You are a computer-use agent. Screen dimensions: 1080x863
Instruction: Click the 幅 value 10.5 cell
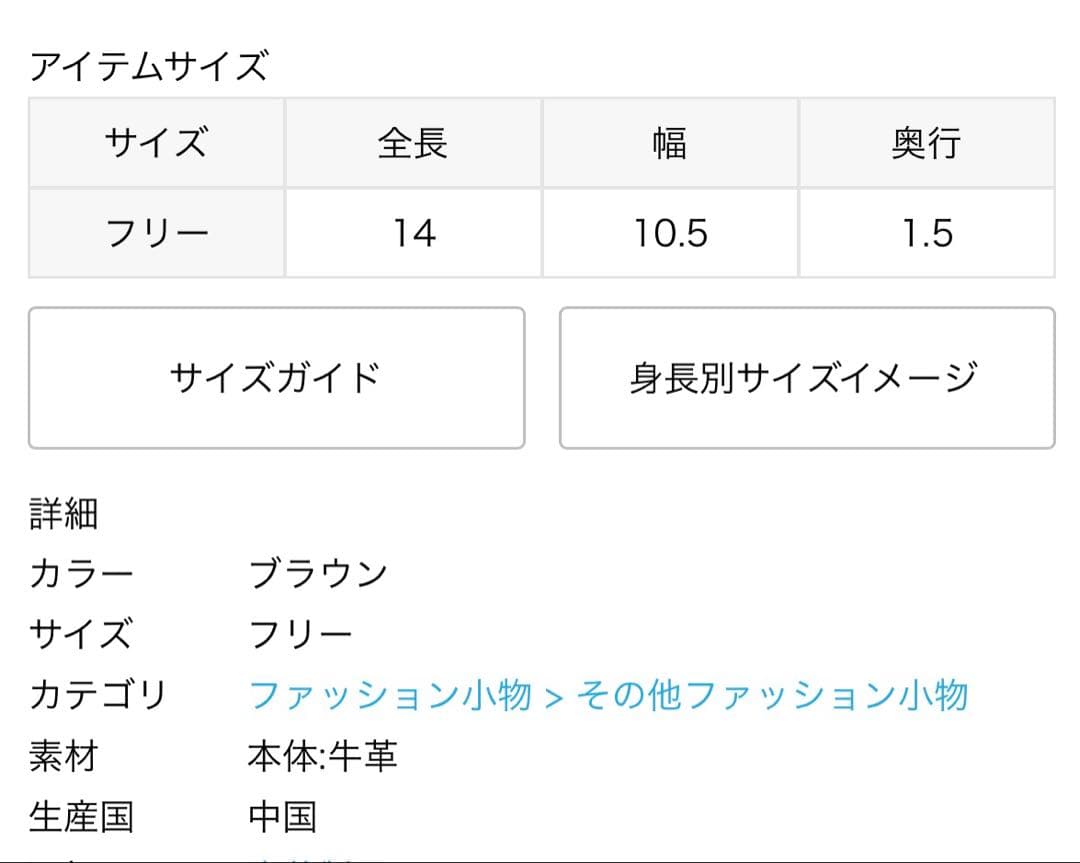(x=670, y=233)
